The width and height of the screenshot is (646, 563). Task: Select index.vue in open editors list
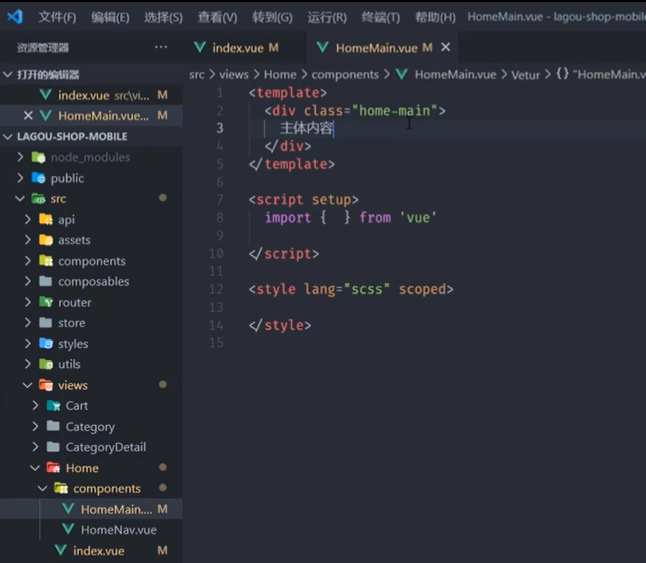pyautogui.click(x=91, y=95)
